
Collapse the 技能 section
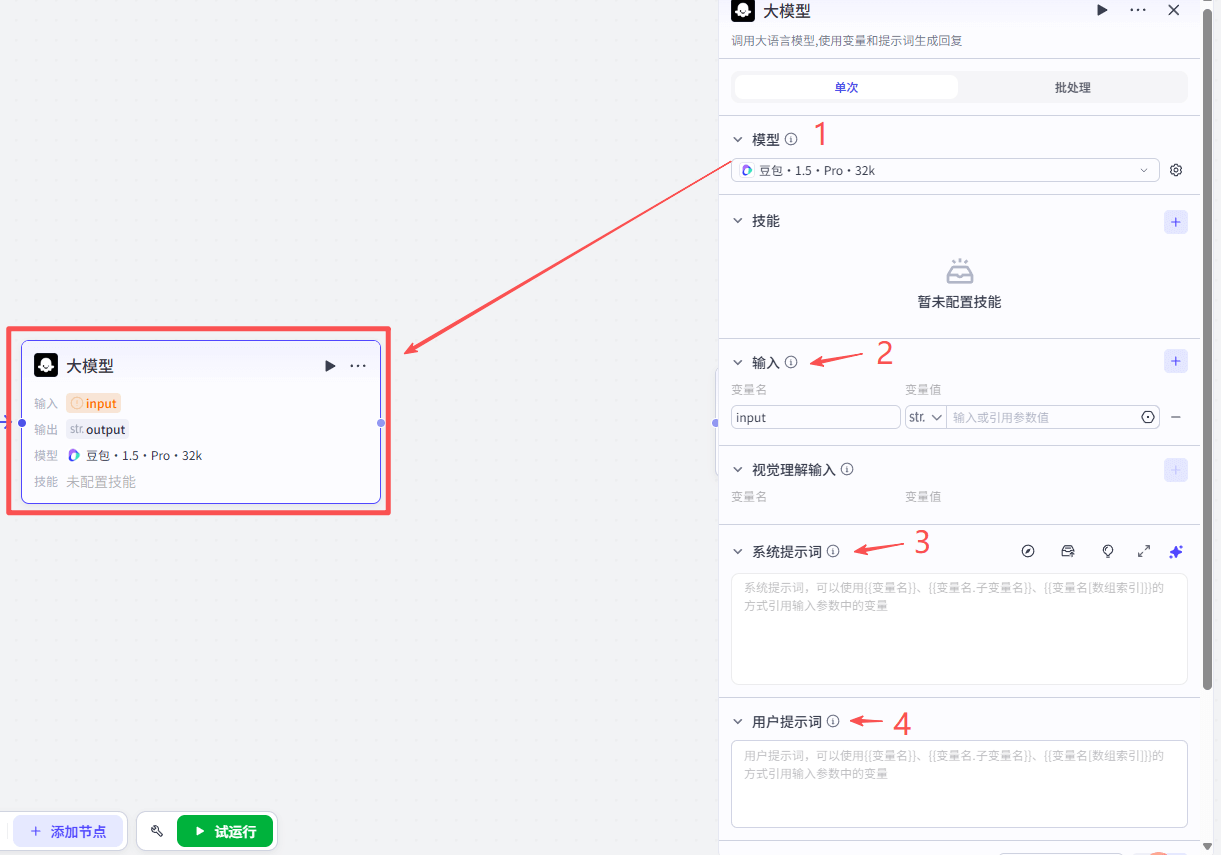pos(737,221)
